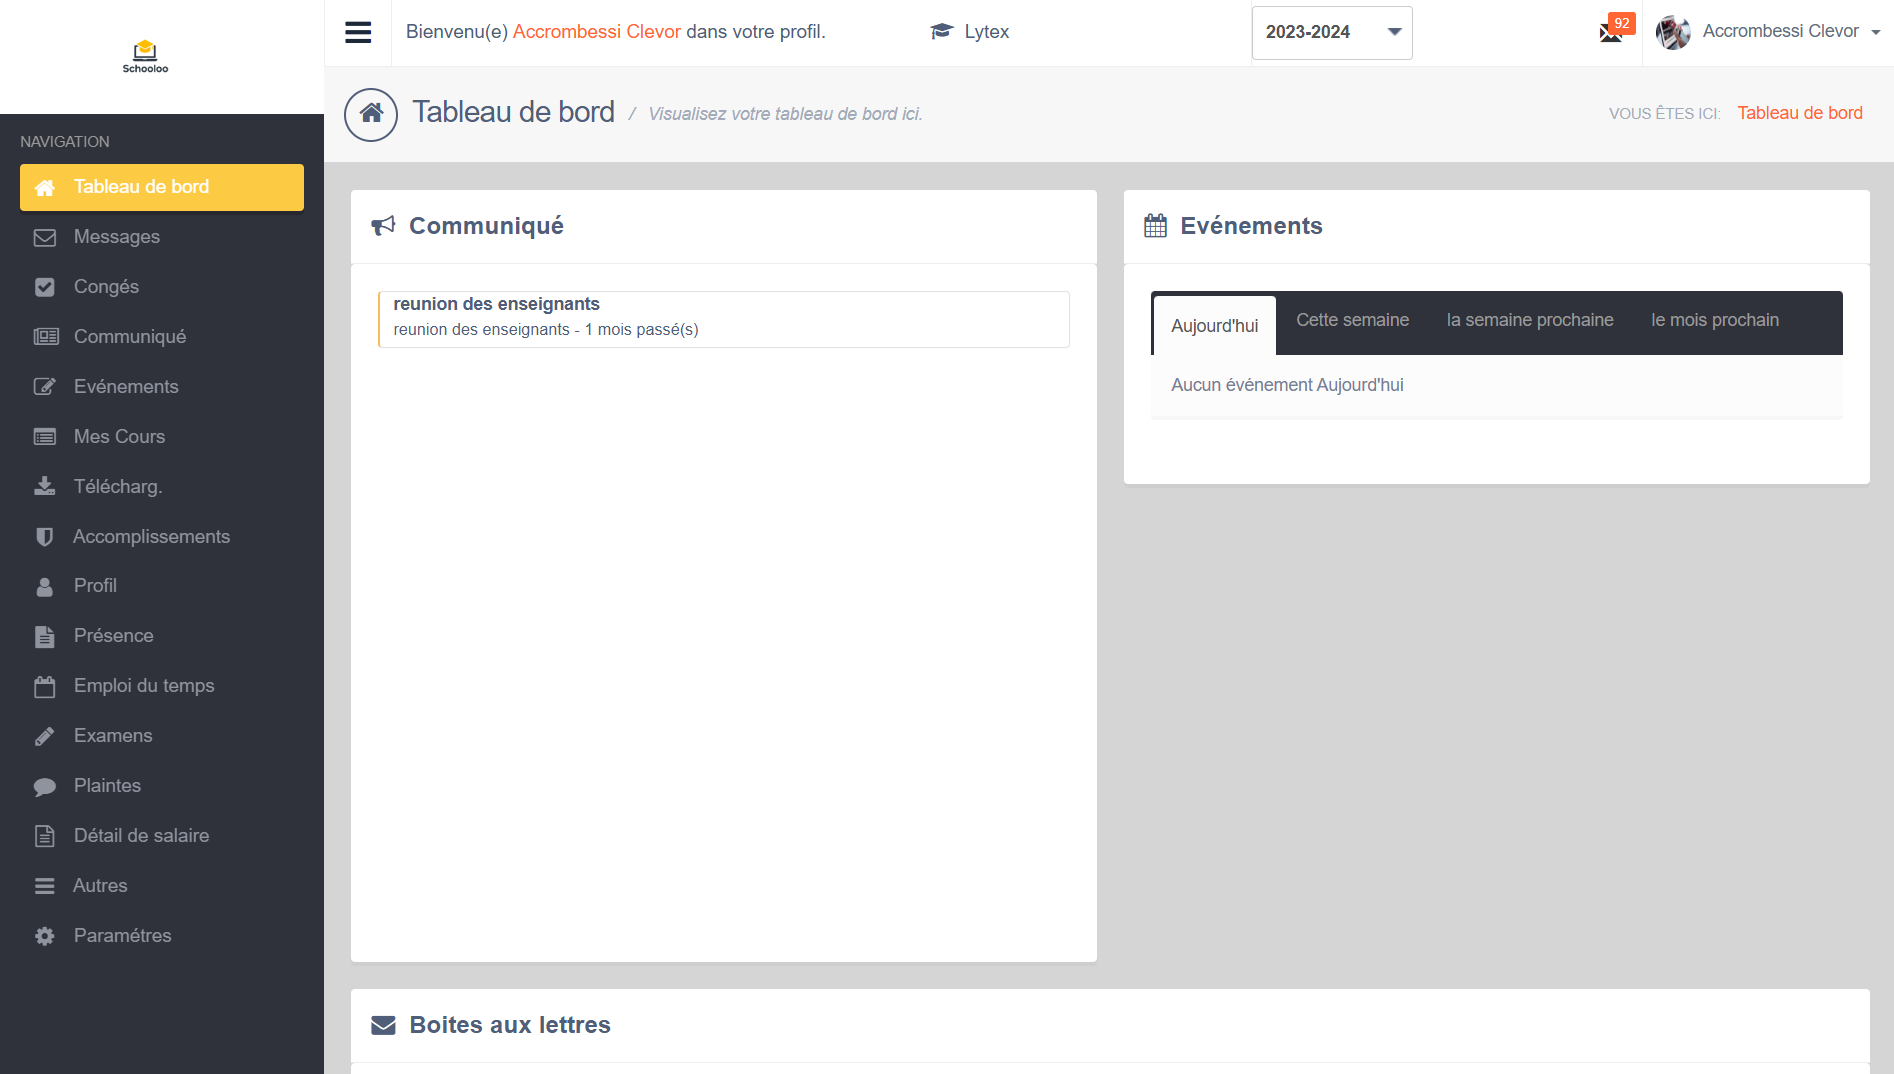Screen dimensions: 1894x1074
Task: Open the mail notifications envelope icon
Action: click(x=1610, y=33)
